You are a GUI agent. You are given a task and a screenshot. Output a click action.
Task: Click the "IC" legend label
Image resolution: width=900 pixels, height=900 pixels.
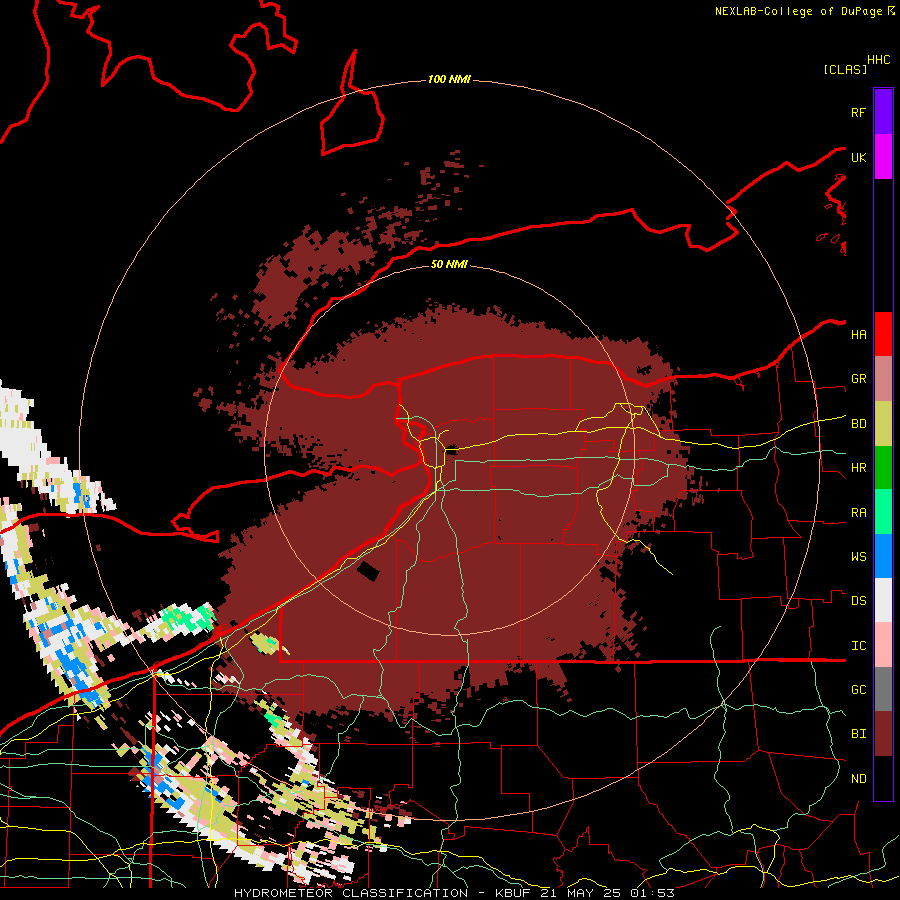point(859,646)
